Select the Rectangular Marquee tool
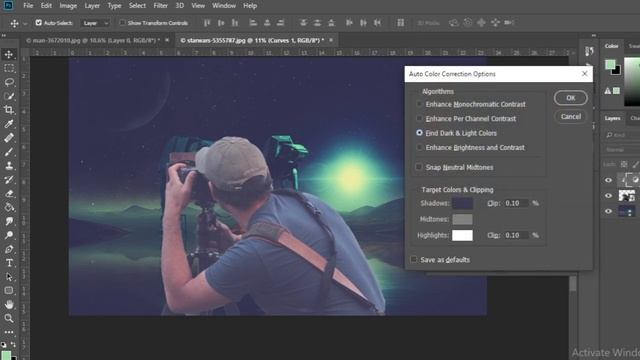 9,68
